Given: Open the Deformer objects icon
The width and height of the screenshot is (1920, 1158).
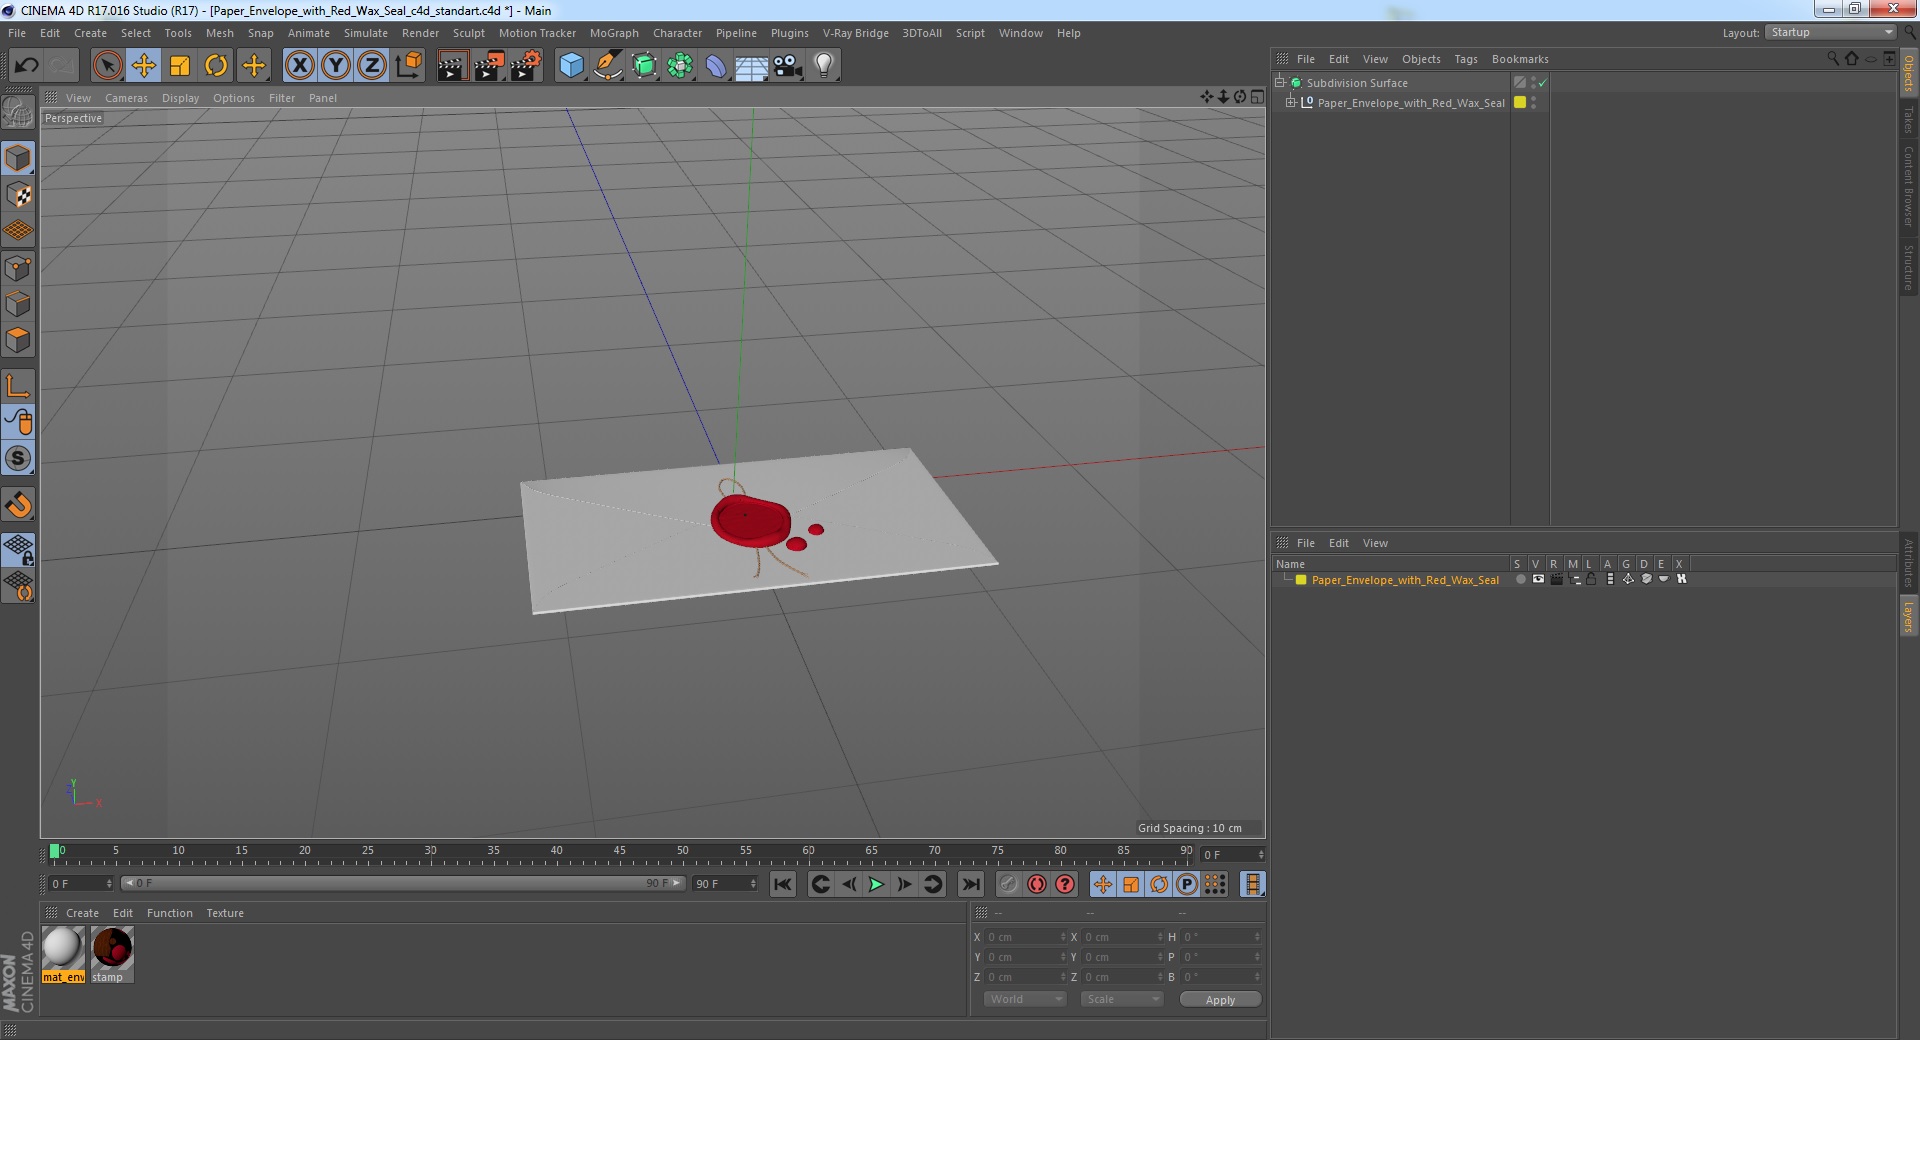Looking at the screenshot, I should click(x=716, y=66).
